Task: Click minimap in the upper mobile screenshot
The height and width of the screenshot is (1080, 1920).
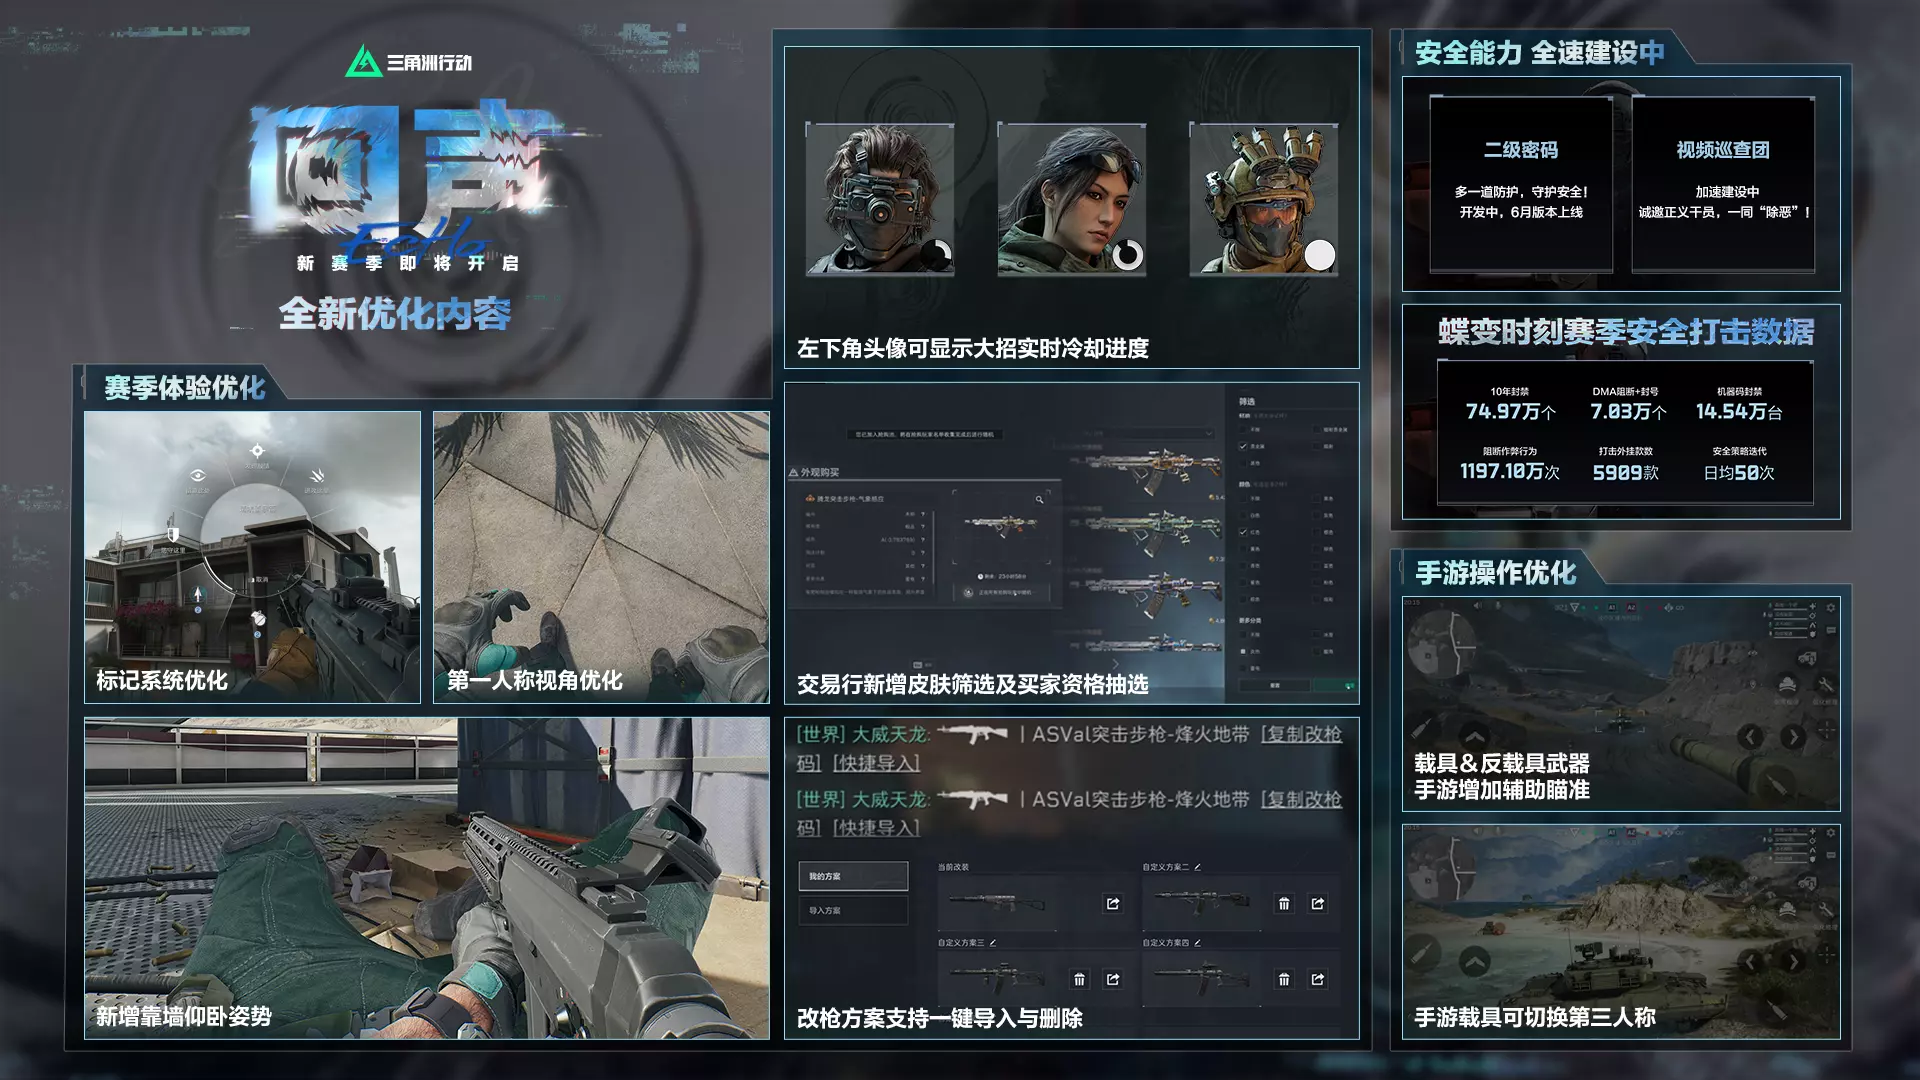Action: pos(1440,645)
